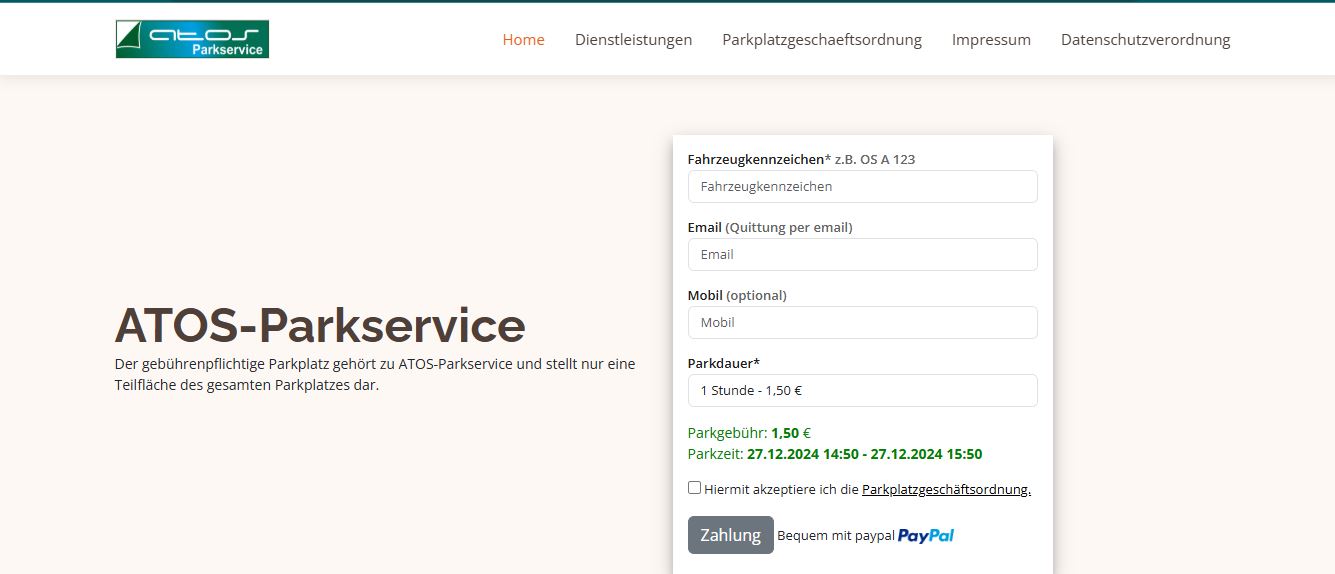Tick the Parkplatzgeschäftsordnung acceptance checkbox
1335x574 pixels.
694,488
